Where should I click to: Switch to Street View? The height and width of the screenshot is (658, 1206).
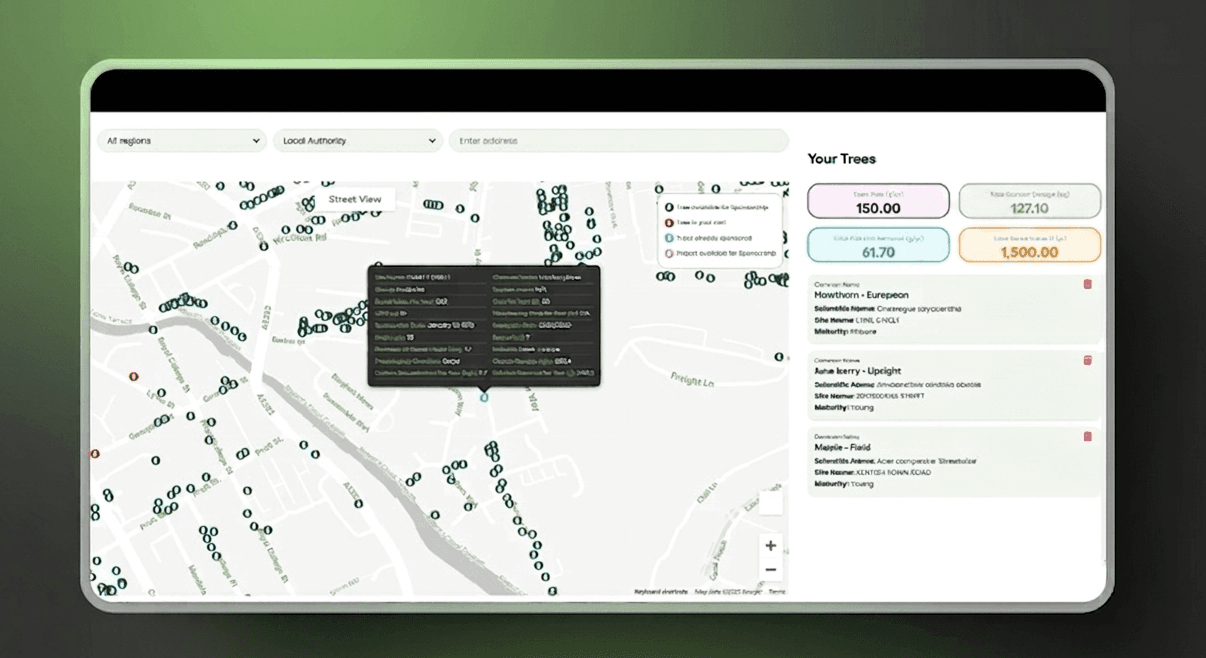point(356,198)
